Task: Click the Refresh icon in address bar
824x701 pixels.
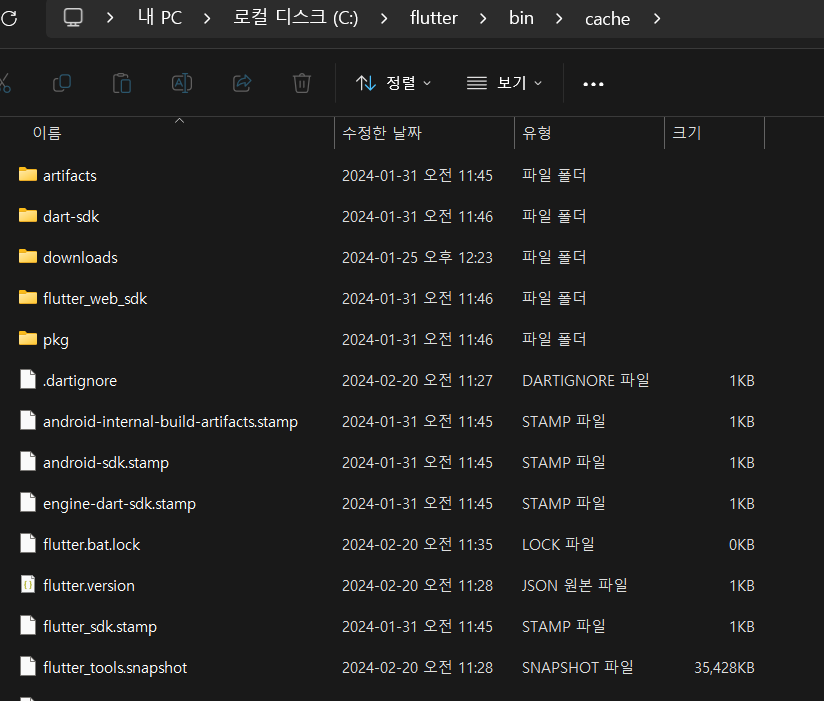Action: coord(9,18)
